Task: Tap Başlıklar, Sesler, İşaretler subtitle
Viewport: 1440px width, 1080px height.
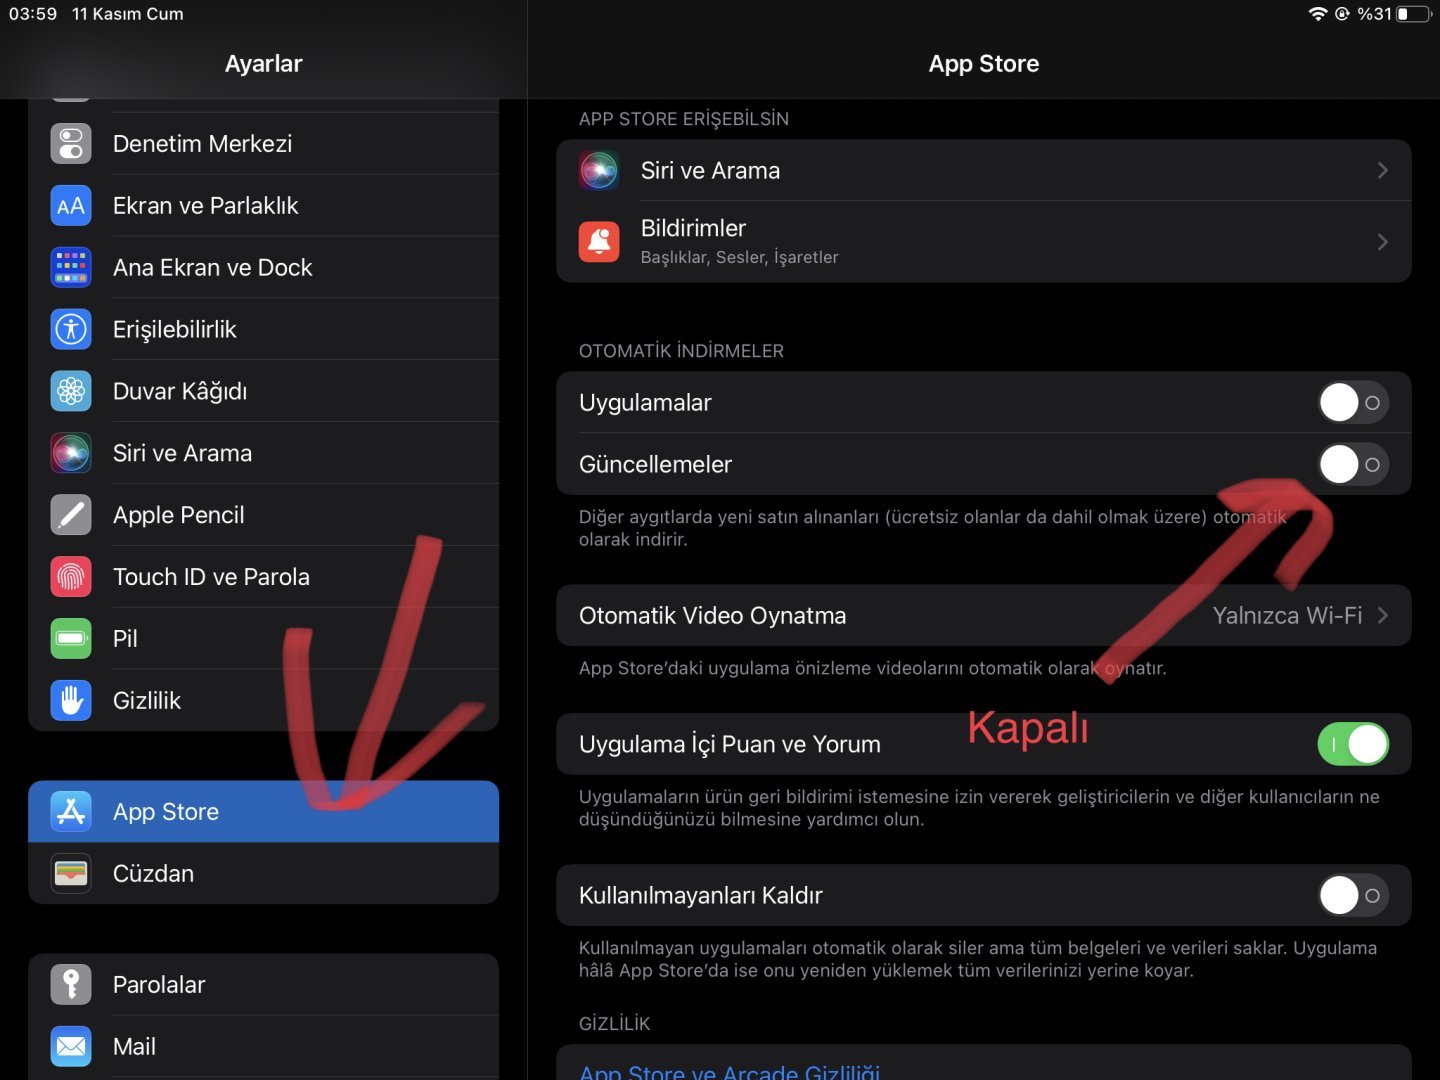Action: 740,258
